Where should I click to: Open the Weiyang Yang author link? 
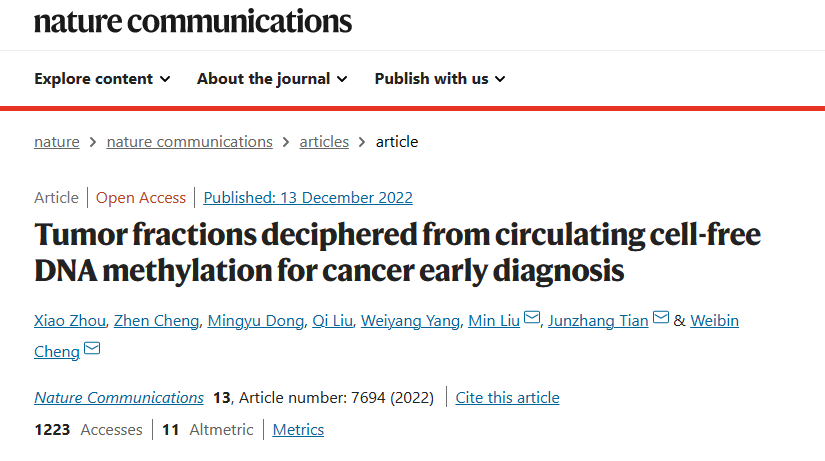click(410, 320)
